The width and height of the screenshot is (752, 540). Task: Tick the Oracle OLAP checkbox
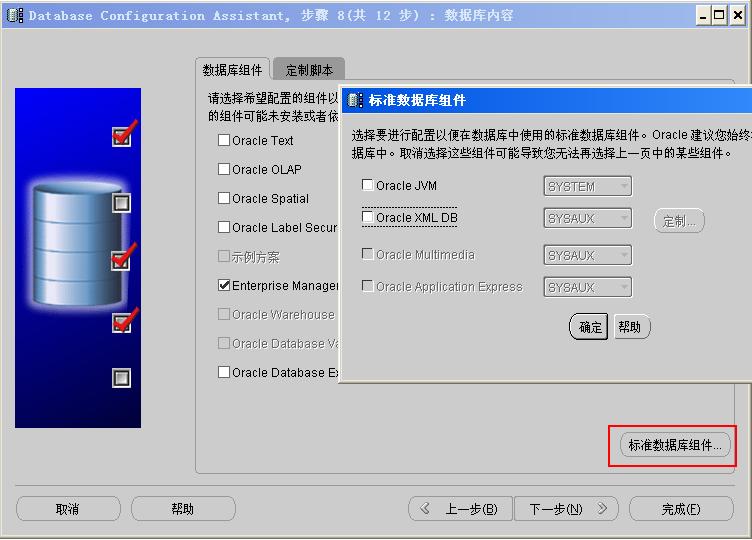(224, 169)
